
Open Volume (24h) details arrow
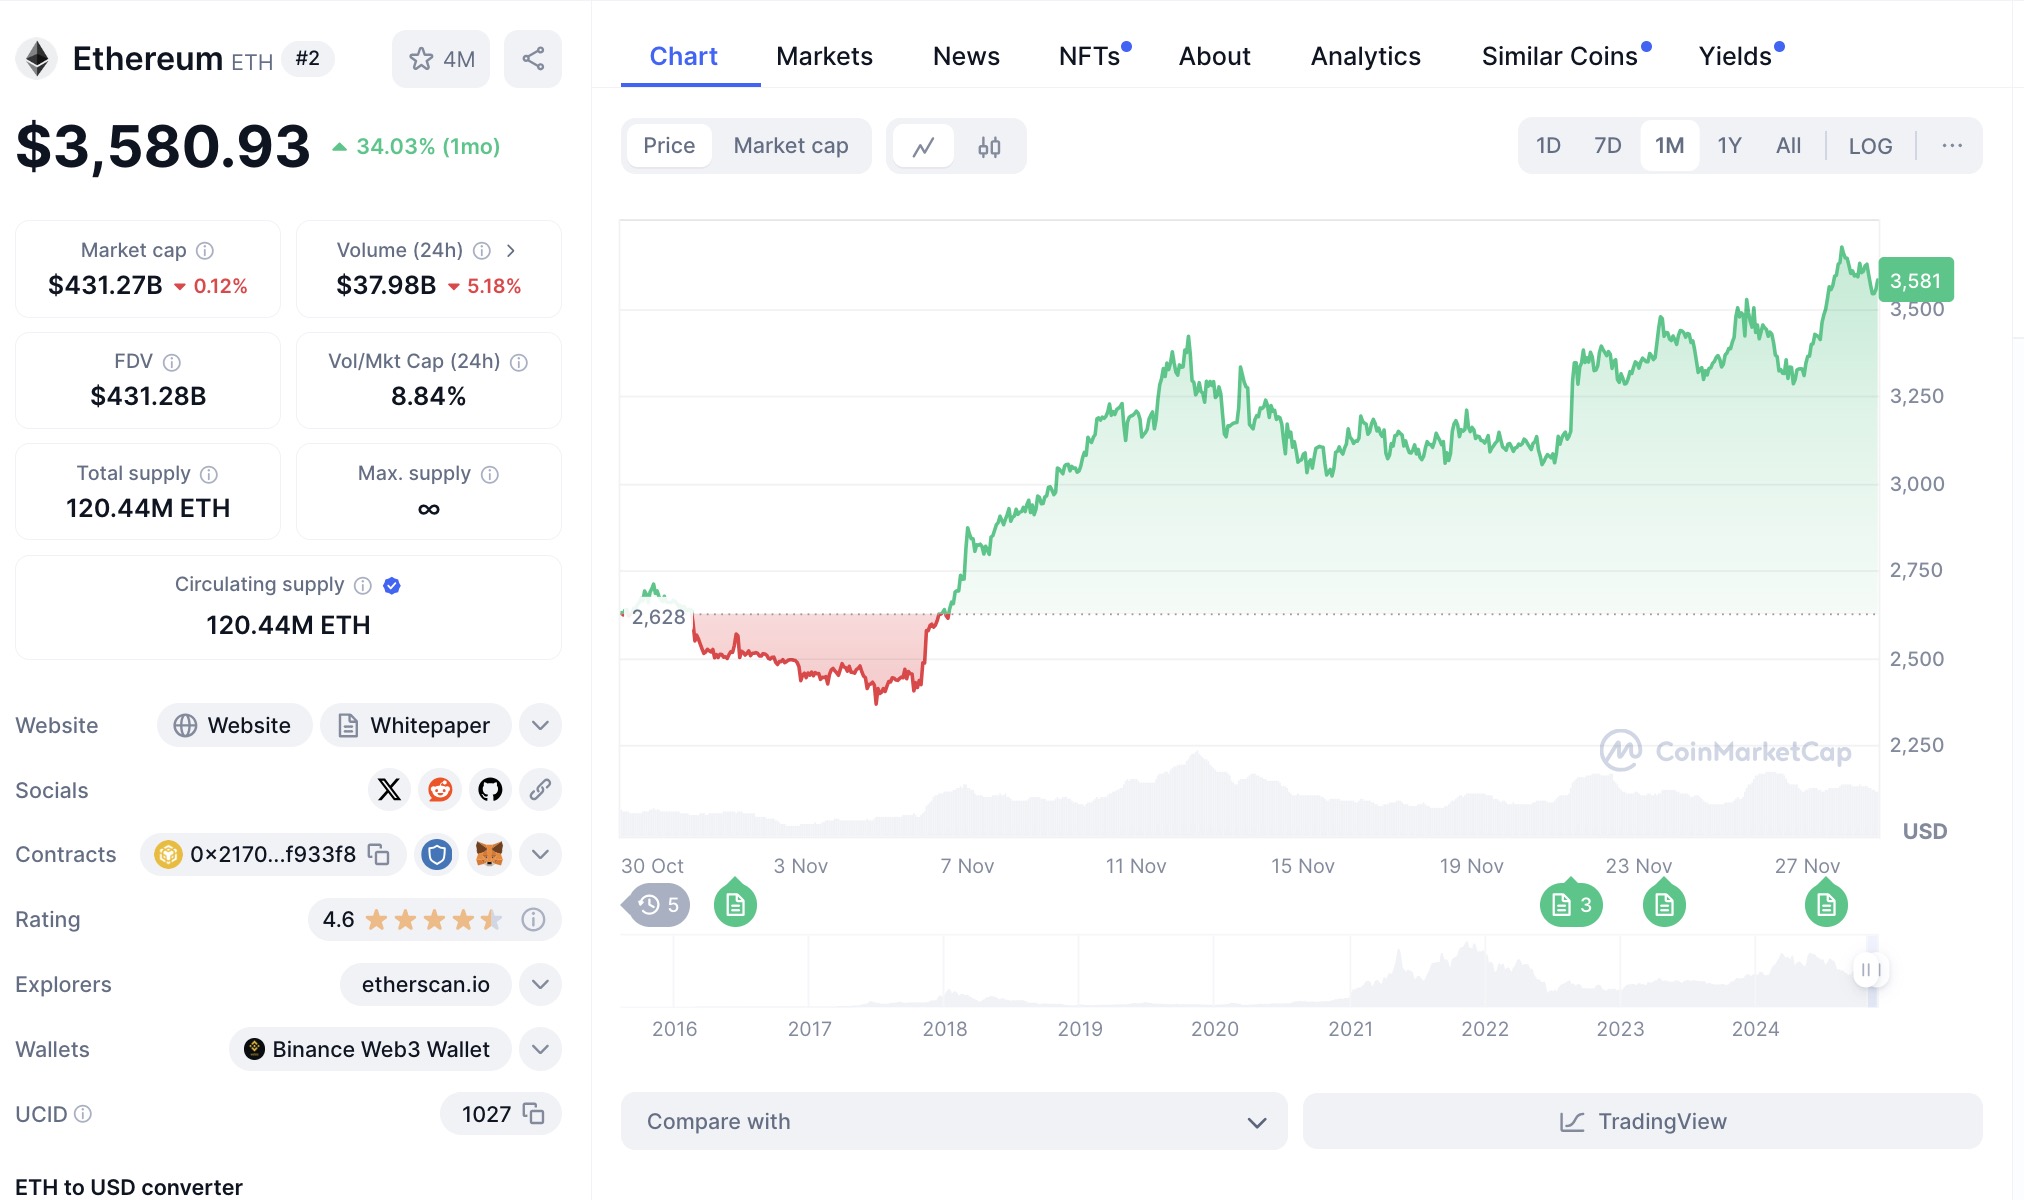pyautogui.click(x=511, y=250)
